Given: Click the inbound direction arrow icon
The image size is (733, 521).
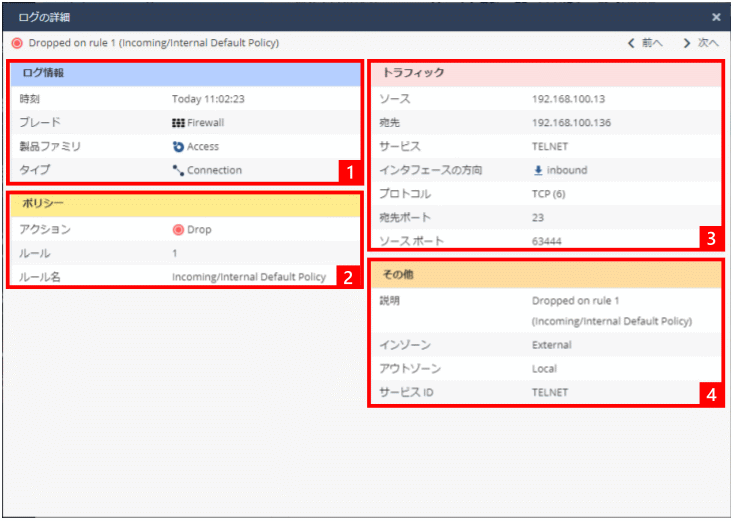Looking at the screenshot, I should tap(538, 171).
